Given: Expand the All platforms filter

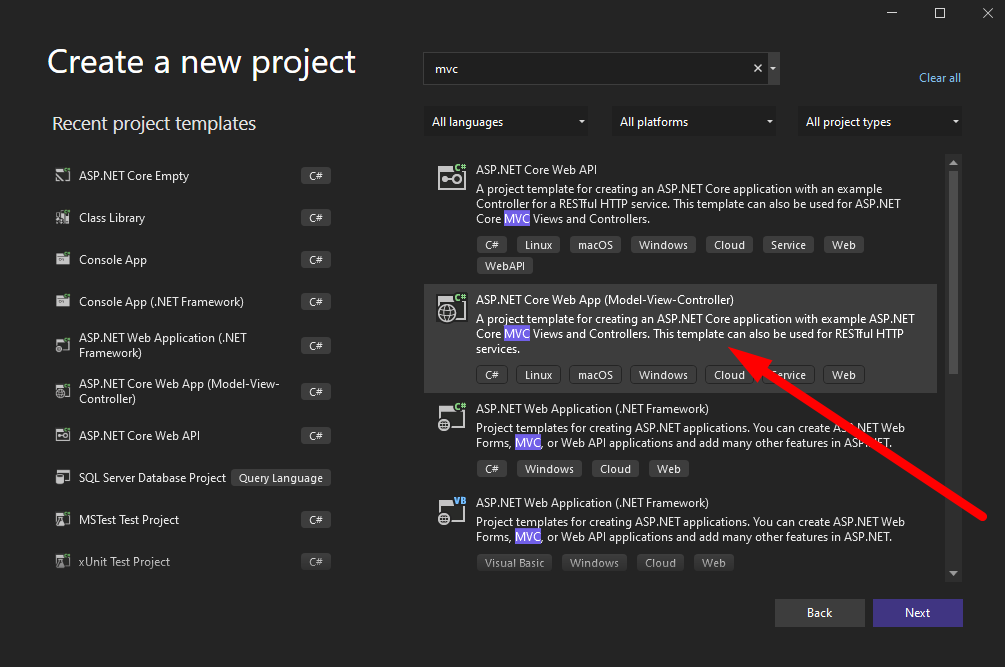Looking at the screenshot, I should 695,122.
